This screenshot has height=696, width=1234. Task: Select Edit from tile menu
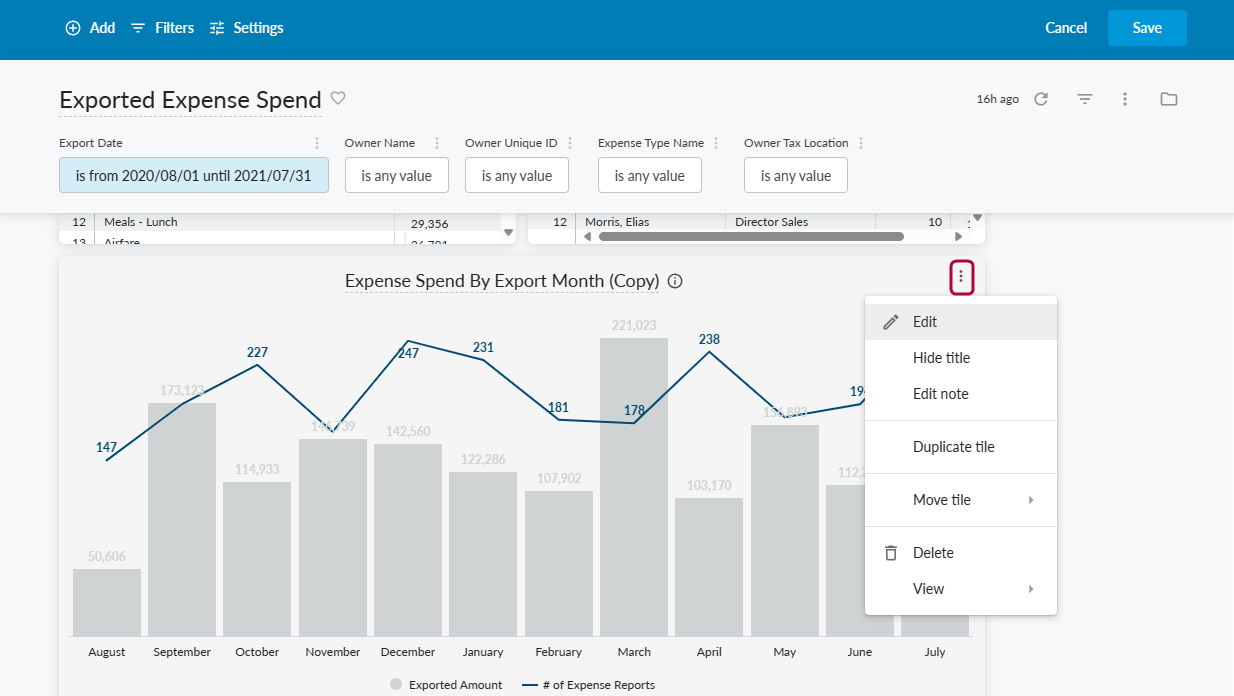[925, 322]
